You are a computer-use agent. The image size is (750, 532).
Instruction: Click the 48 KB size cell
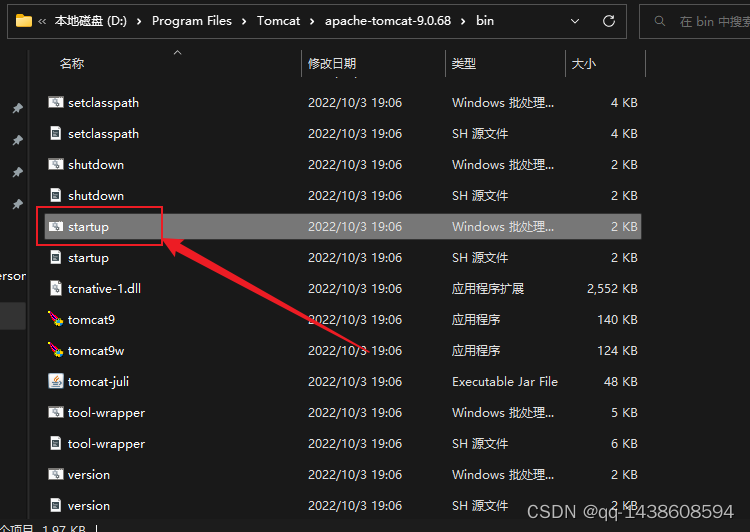point(620,382)
